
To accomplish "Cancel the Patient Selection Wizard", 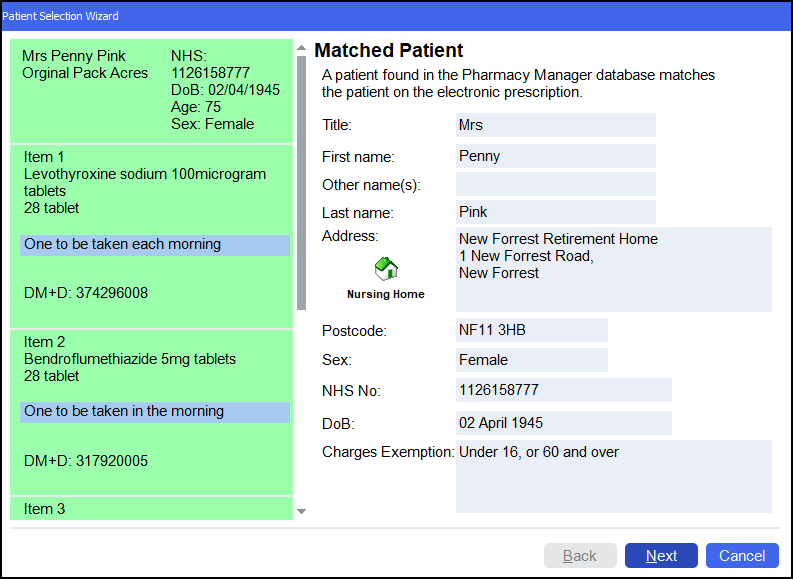I will click(x=741, y=556).
